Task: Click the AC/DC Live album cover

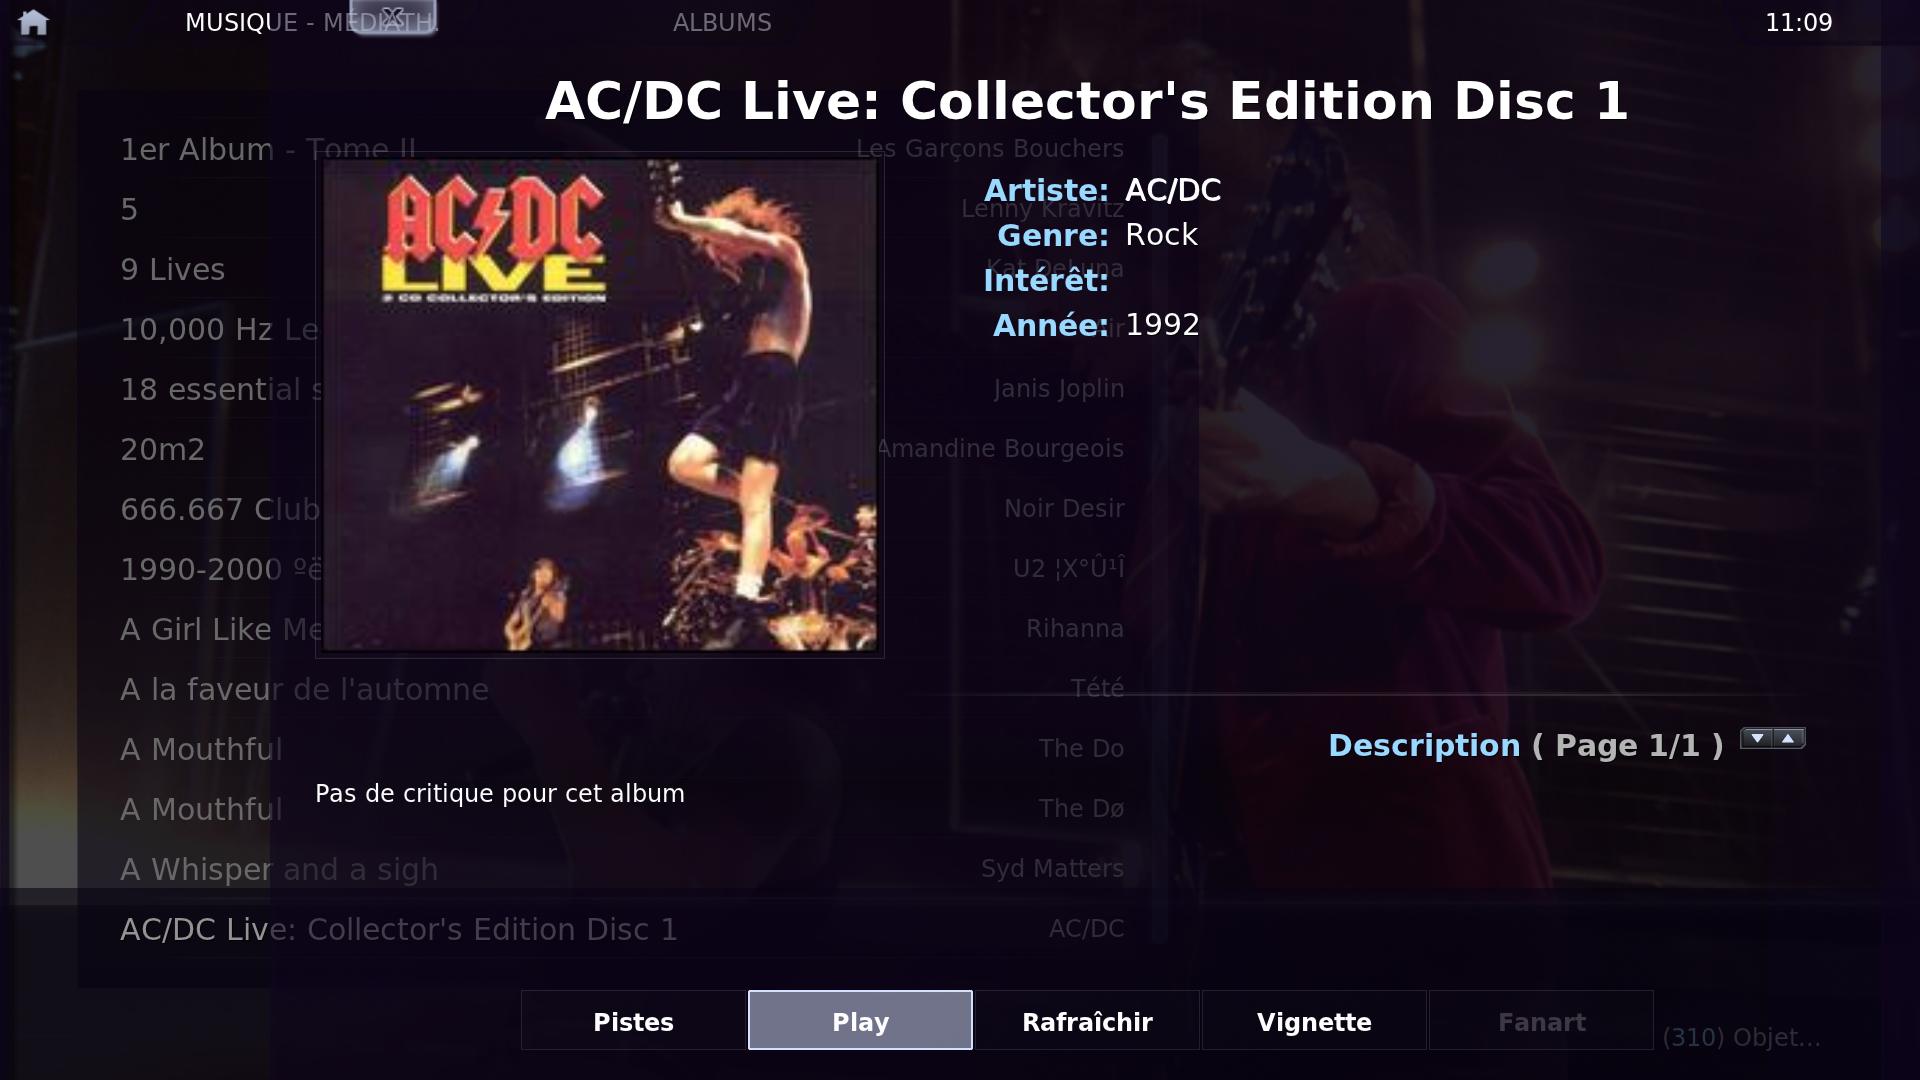Action: click(600, 405)
